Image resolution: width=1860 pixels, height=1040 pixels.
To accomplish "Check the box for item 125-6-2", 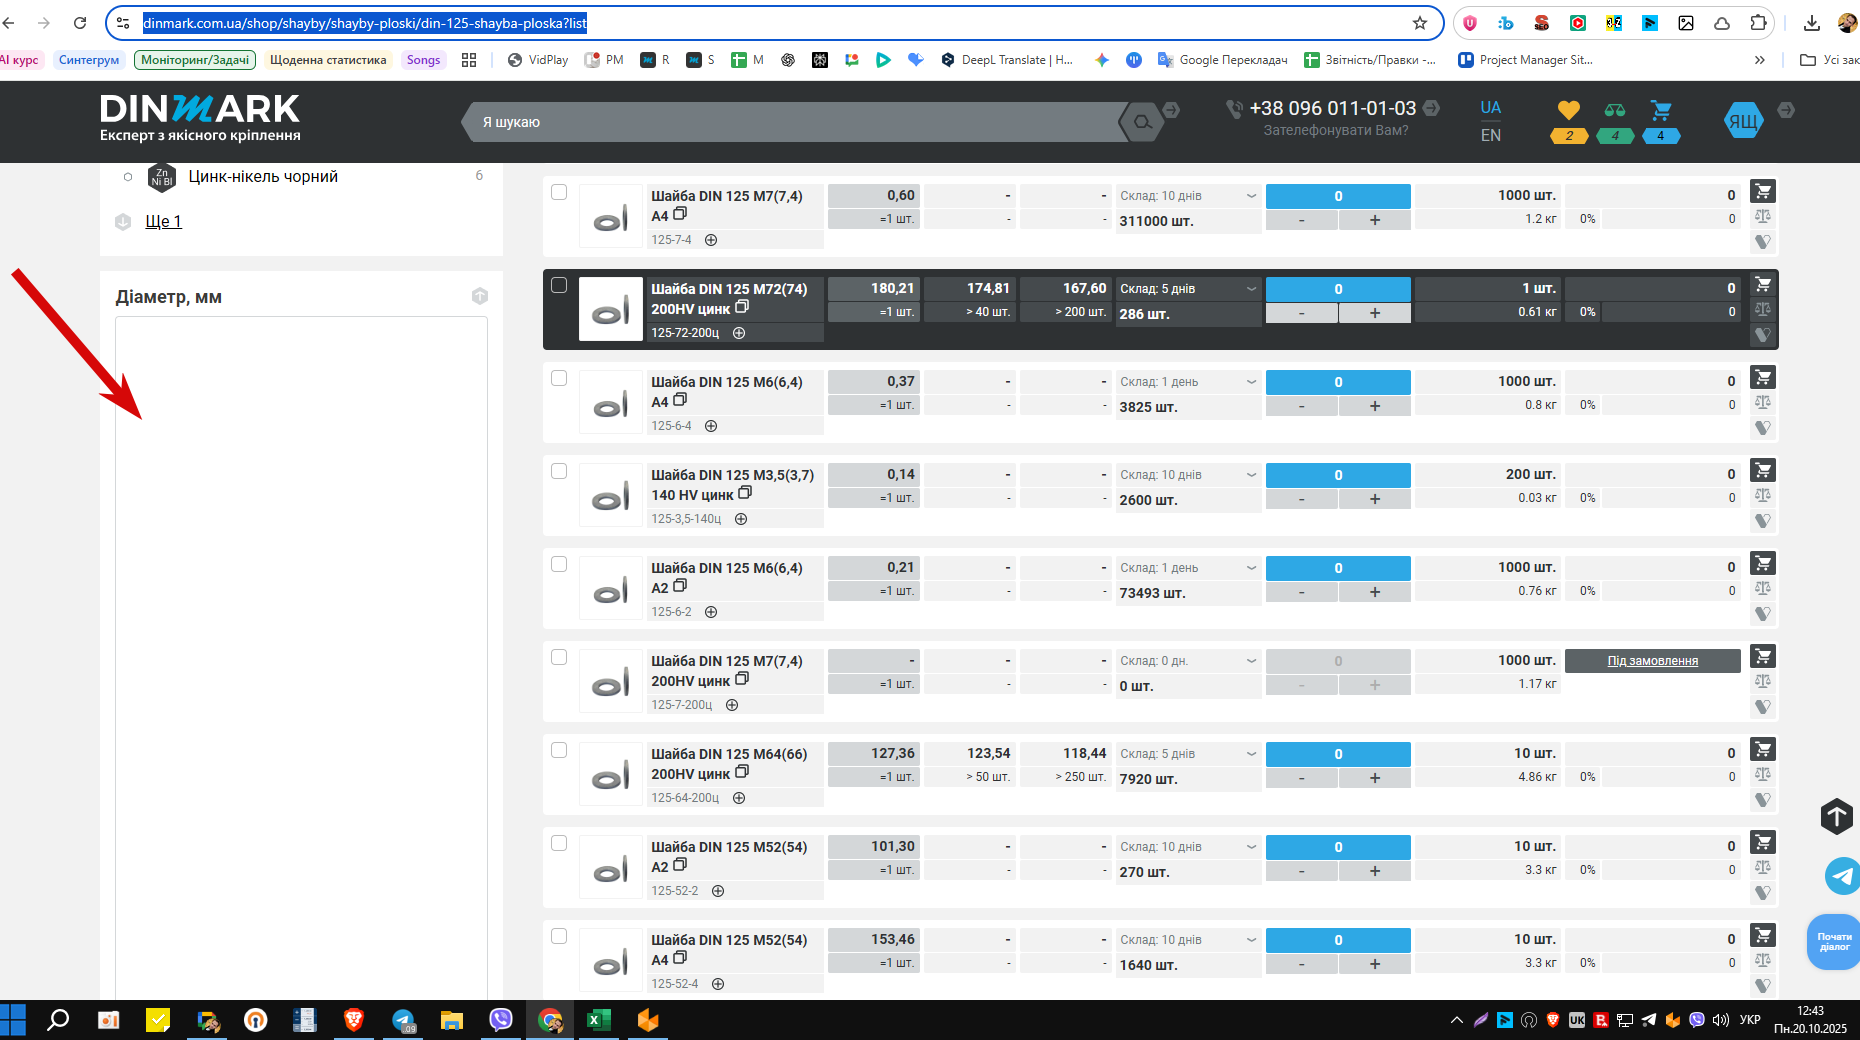I will (x=559, y=564).
